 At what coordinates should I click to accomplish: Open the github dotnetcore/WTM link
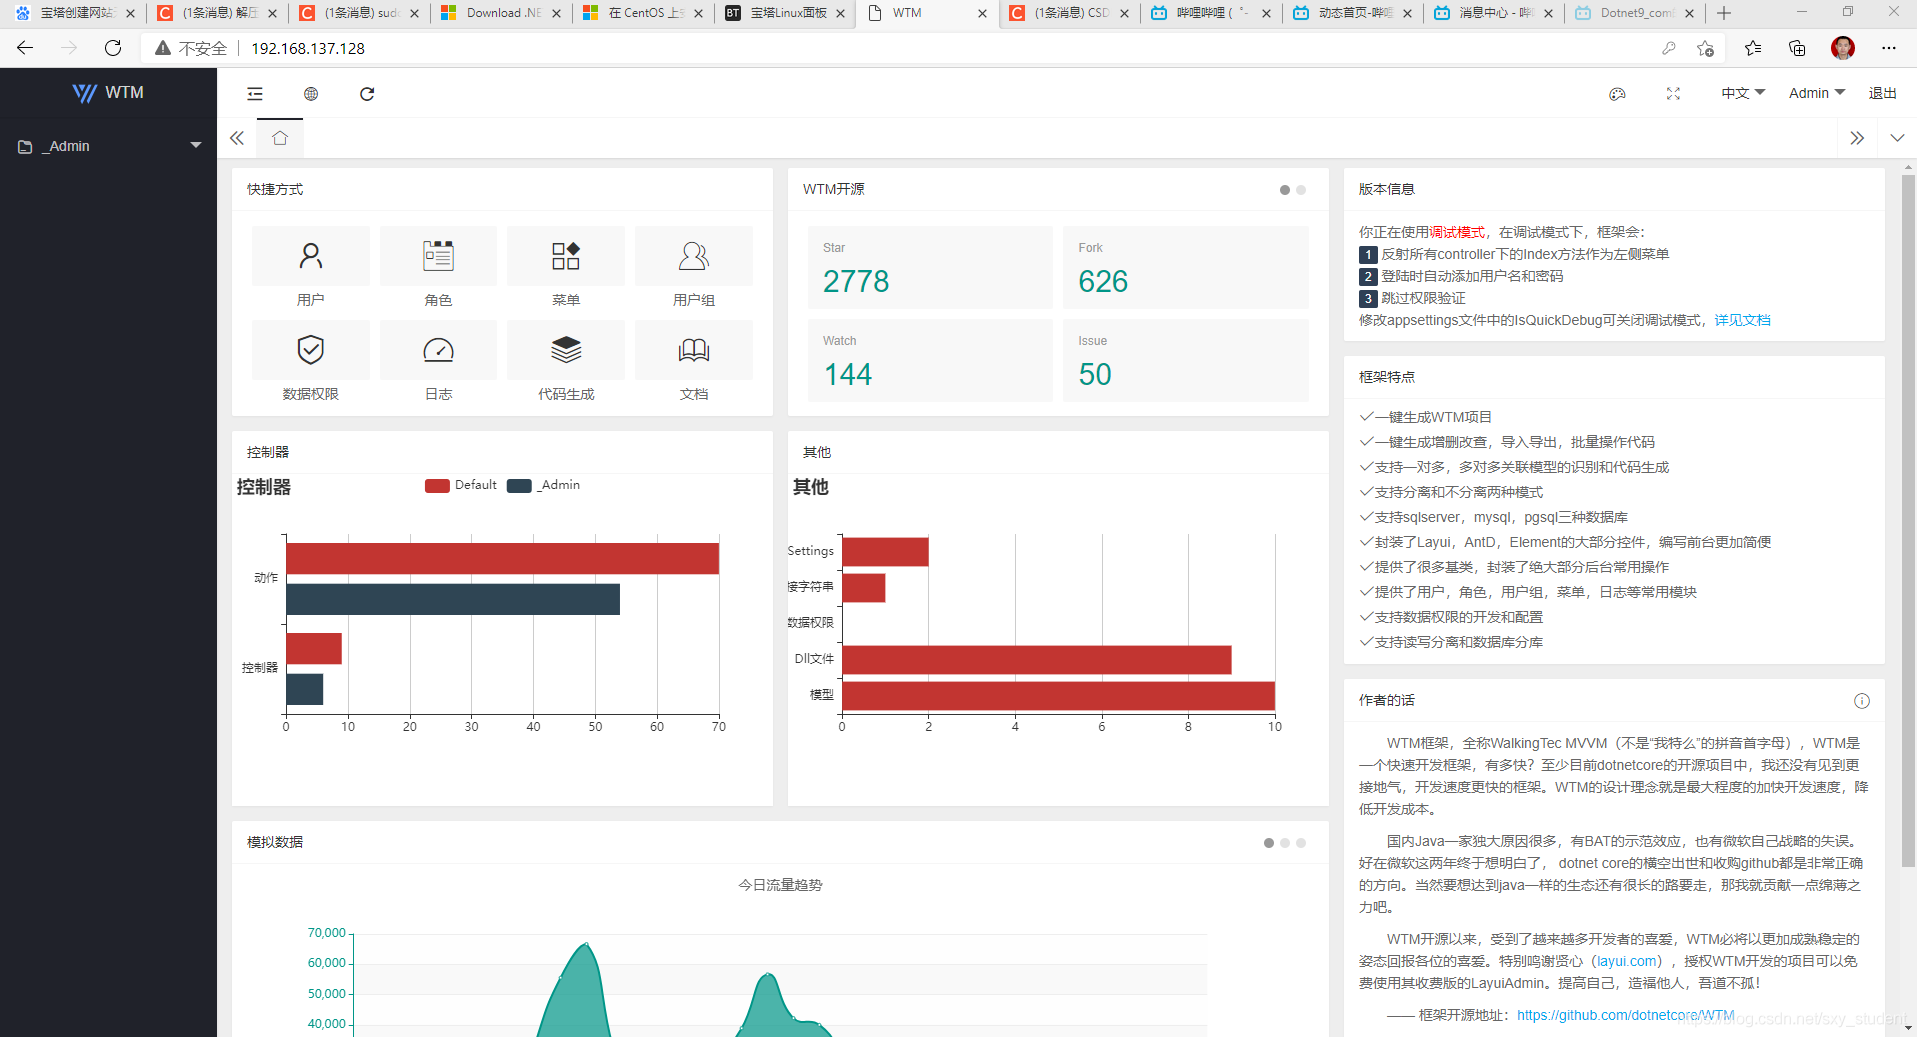click(1625, 1015)
